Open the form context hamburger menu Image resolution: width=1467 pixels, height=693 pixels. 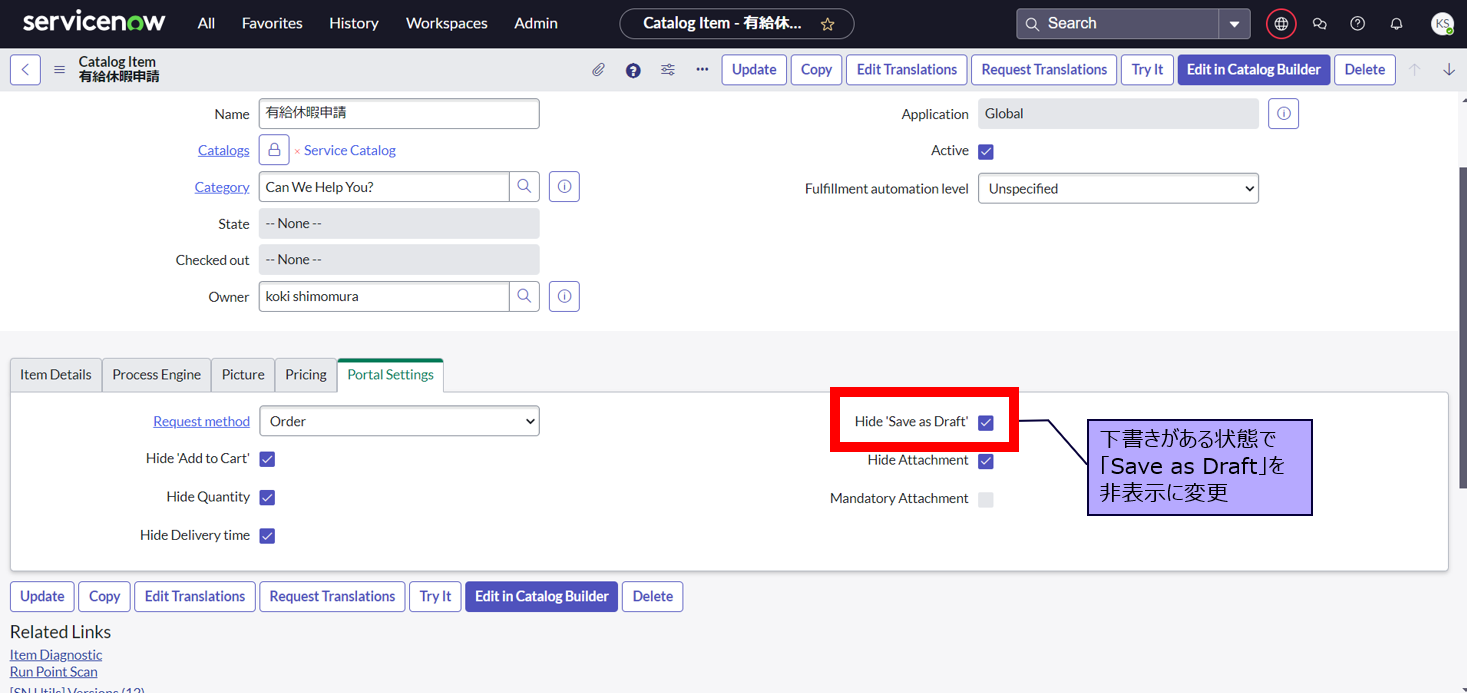pos(59,70)
